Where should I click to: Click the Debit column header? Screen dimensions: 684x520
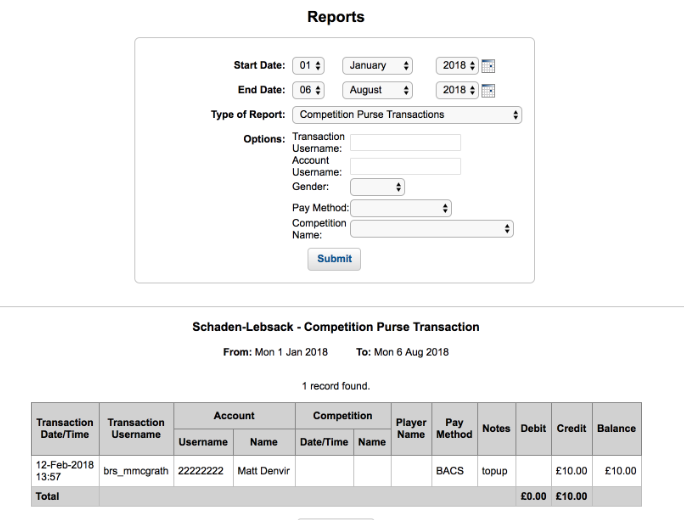coord(534,429)
